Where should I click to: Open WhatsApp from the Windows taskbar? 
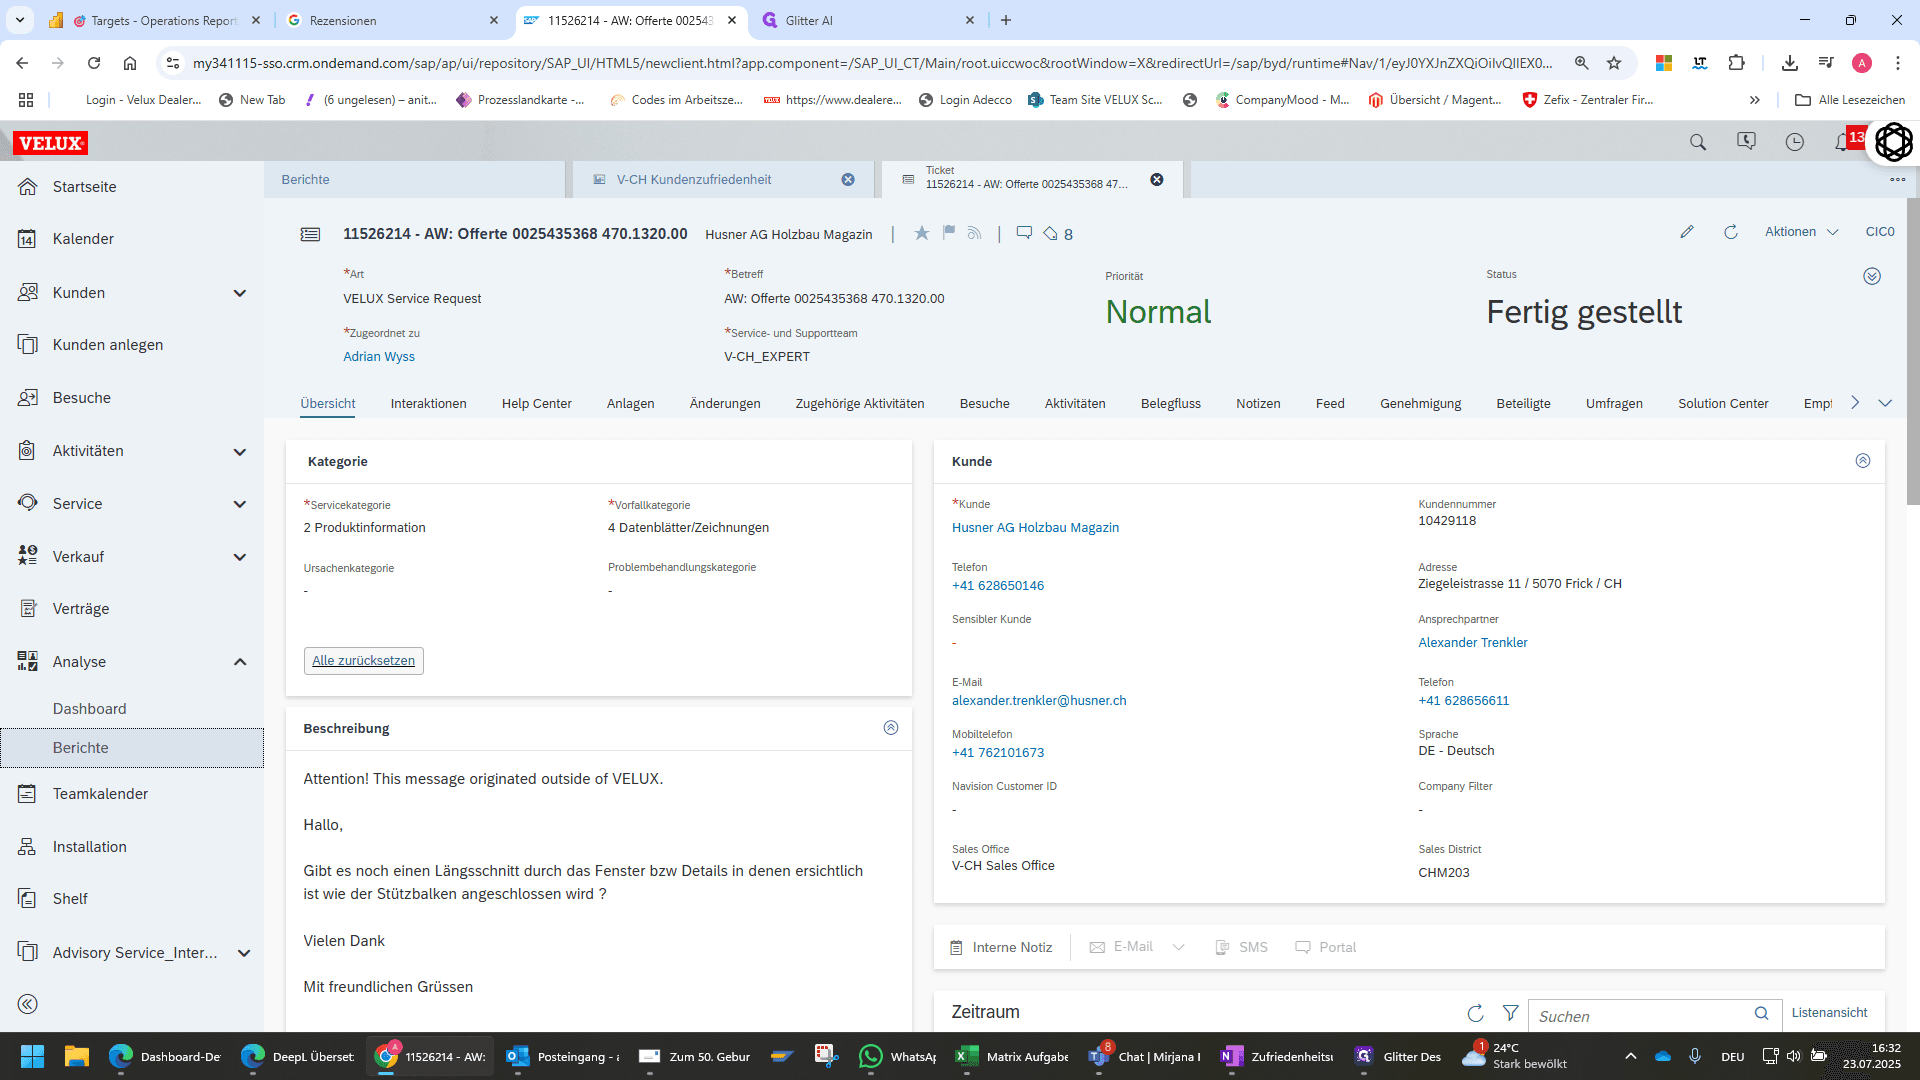click(898, 1056)
